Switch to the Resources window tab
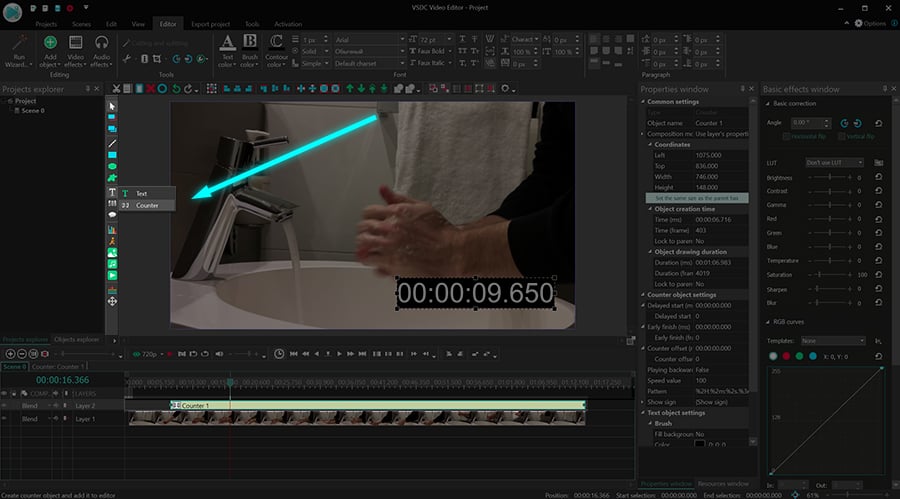This screenshot has height=499, width=900. (x=723, y=484)
